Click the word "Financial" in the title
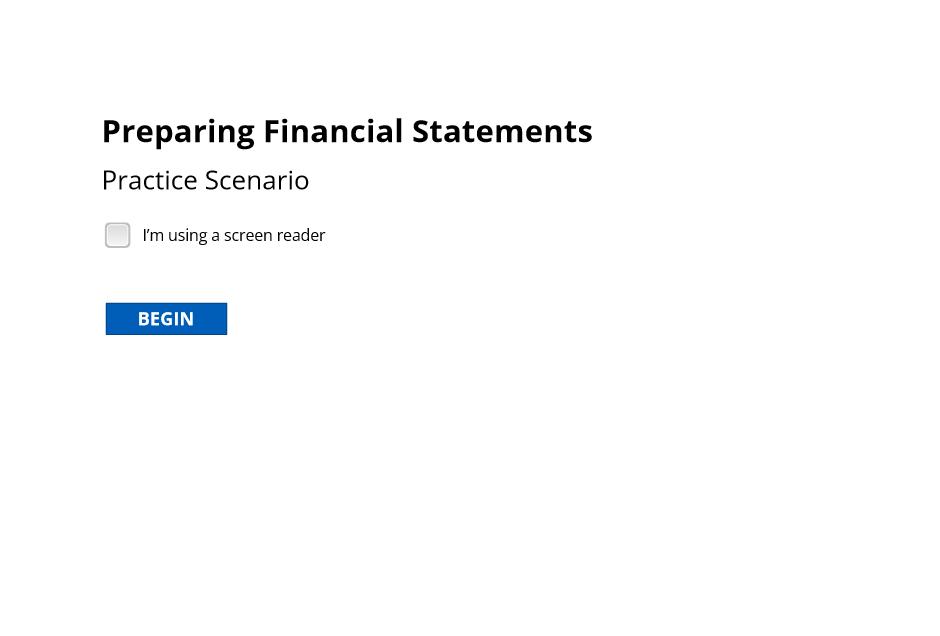Screen dimensions: 940x636 (333, 131)
